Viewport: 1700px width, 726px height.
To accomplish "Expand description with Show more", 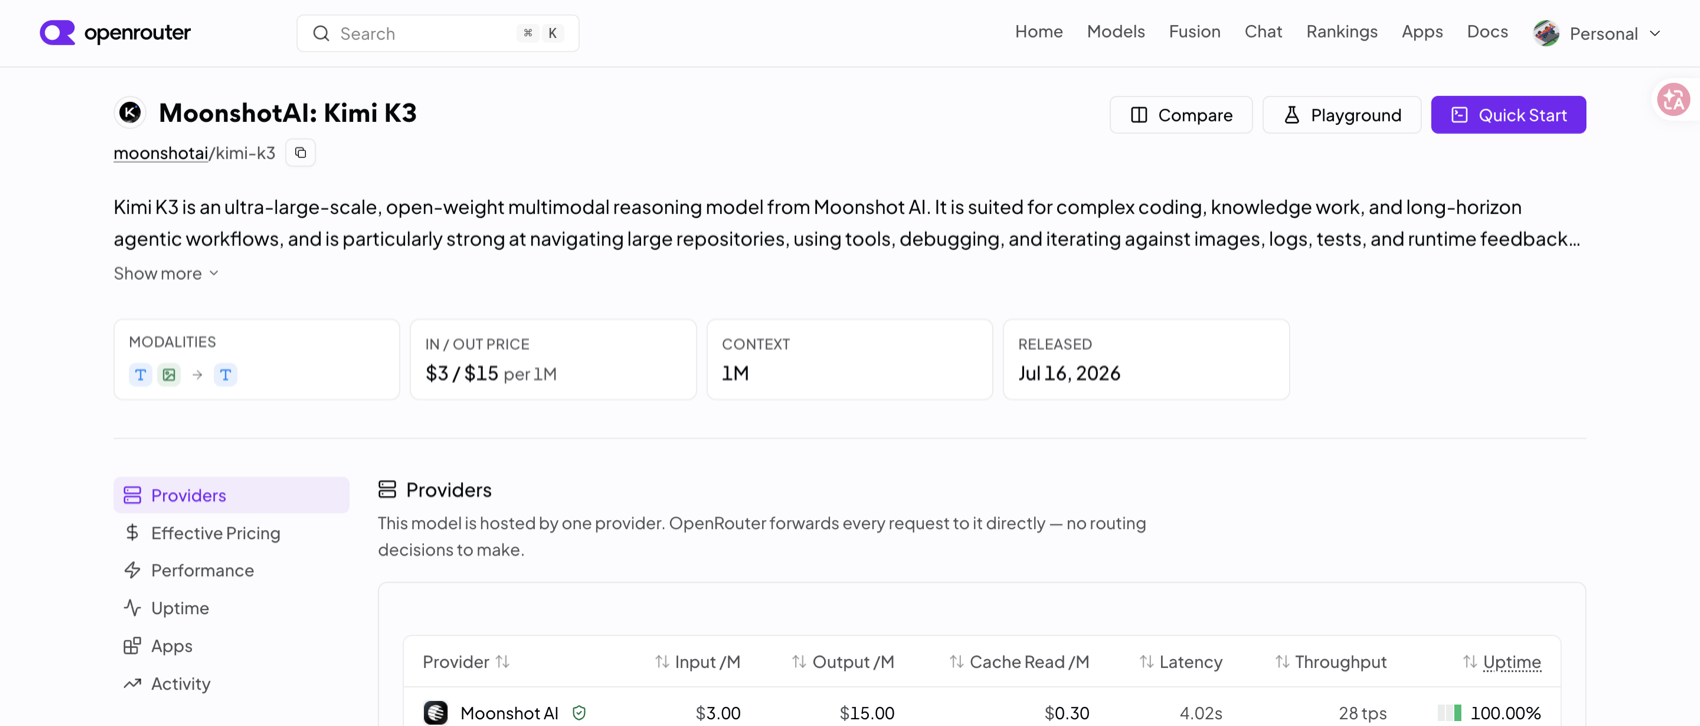I will coord(166,273).
